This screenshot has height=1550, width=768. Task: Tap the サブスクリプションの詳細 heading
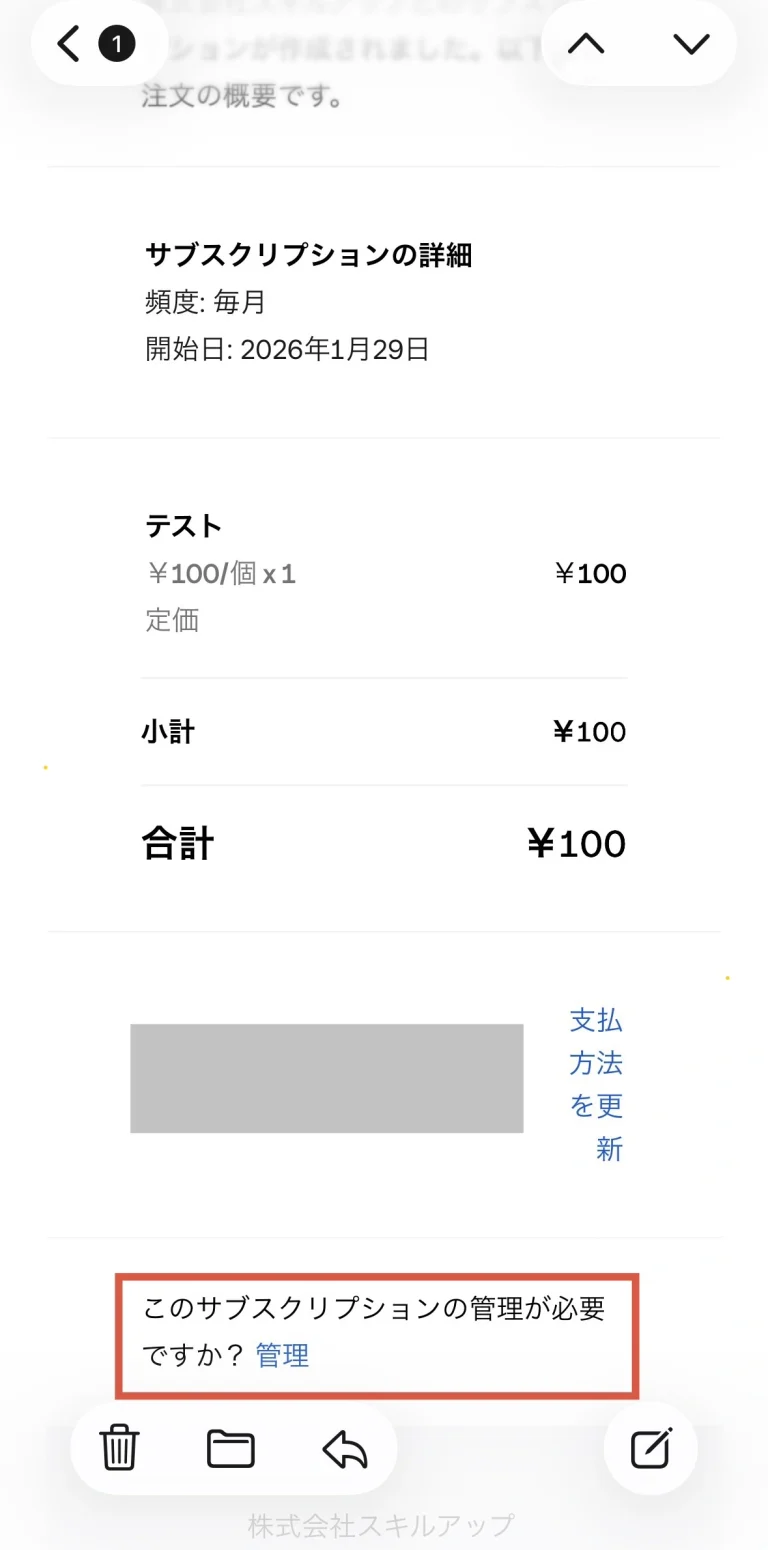coord(308,255)
